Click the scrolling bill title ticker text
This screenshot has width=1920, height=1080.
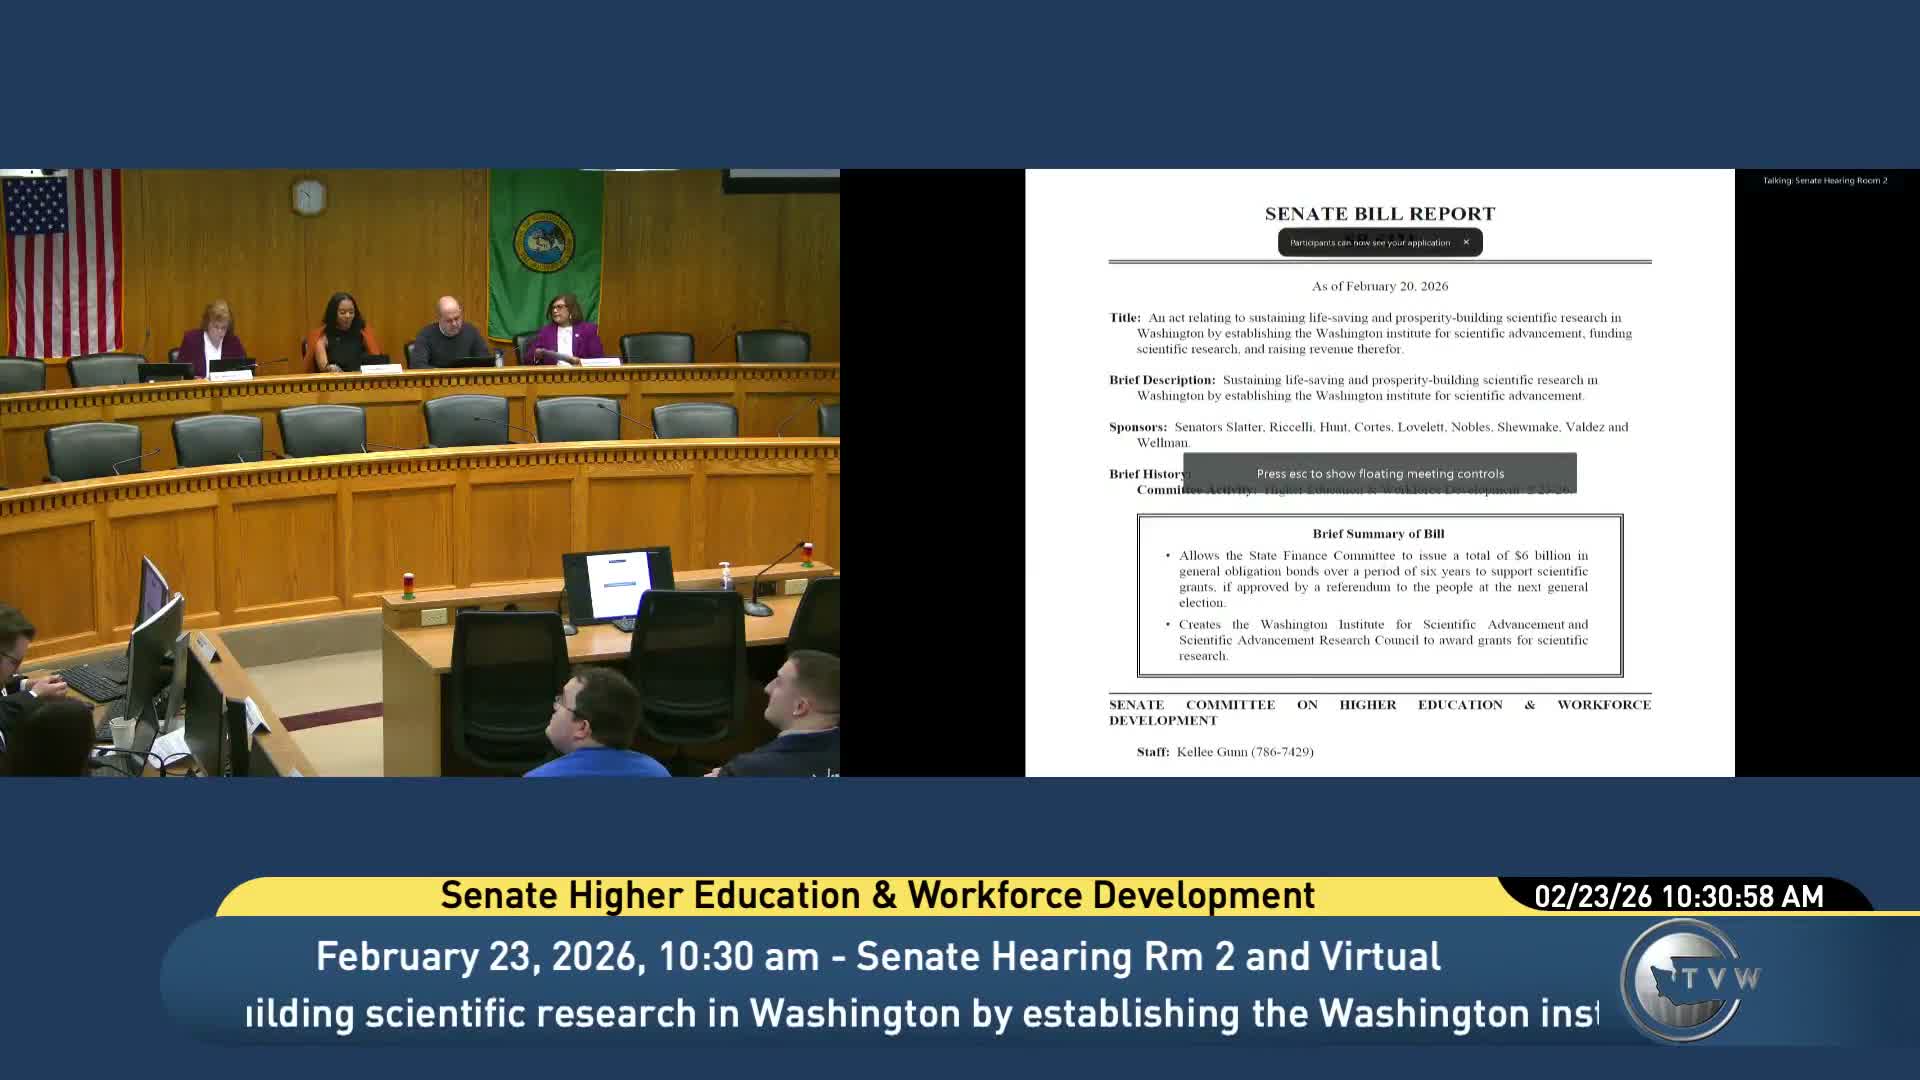920,1014
